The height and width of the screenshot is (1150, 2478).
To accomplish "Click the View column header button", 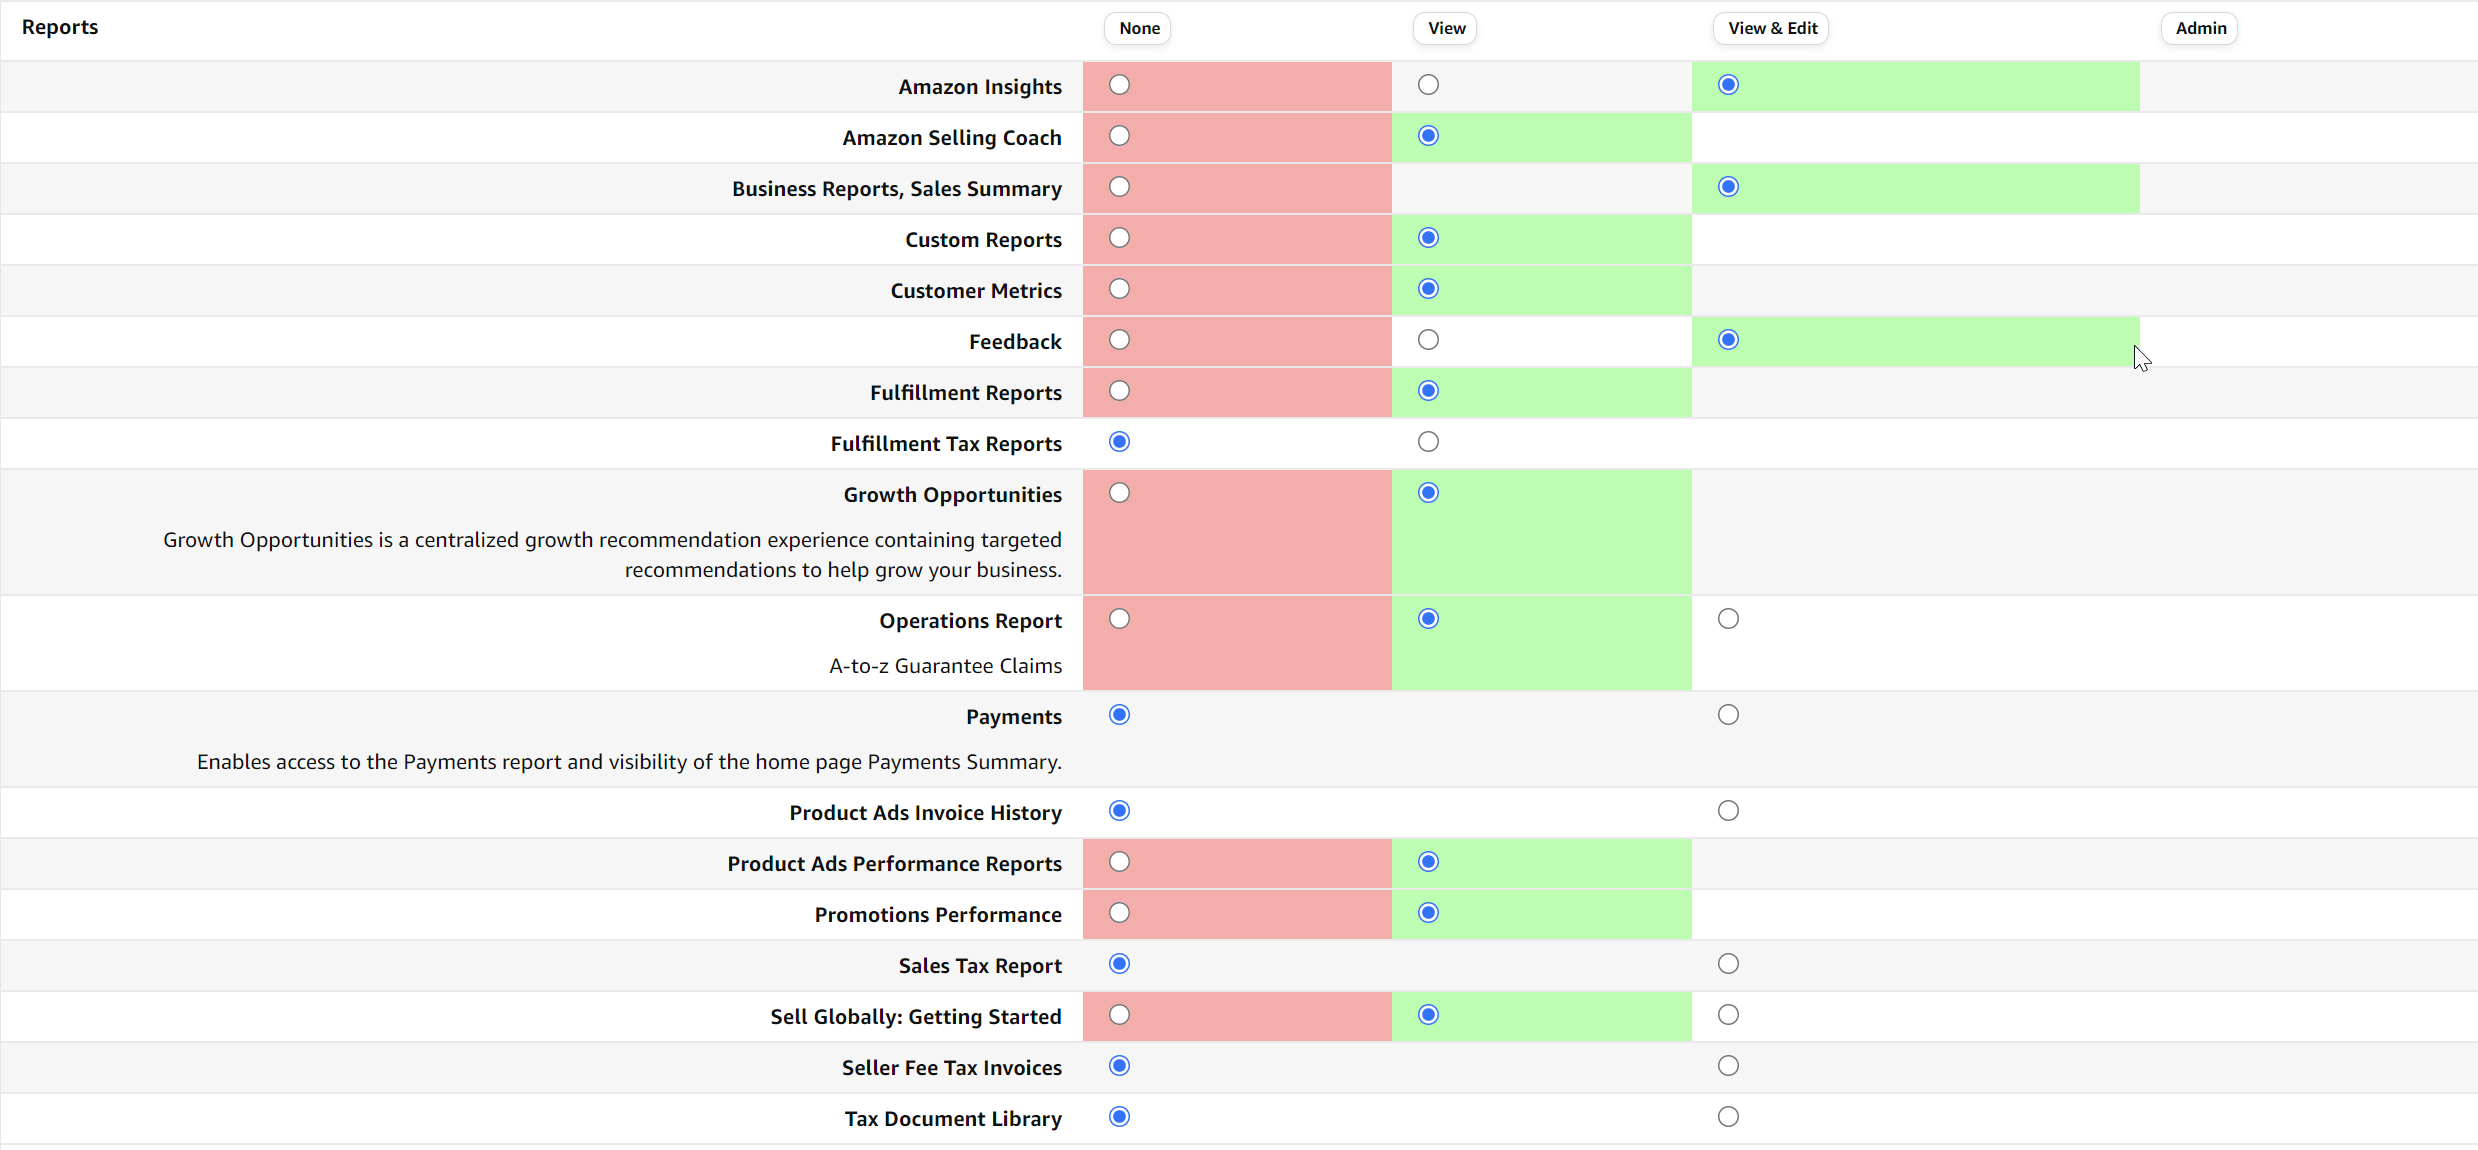I will click(x=1445, y=28).
